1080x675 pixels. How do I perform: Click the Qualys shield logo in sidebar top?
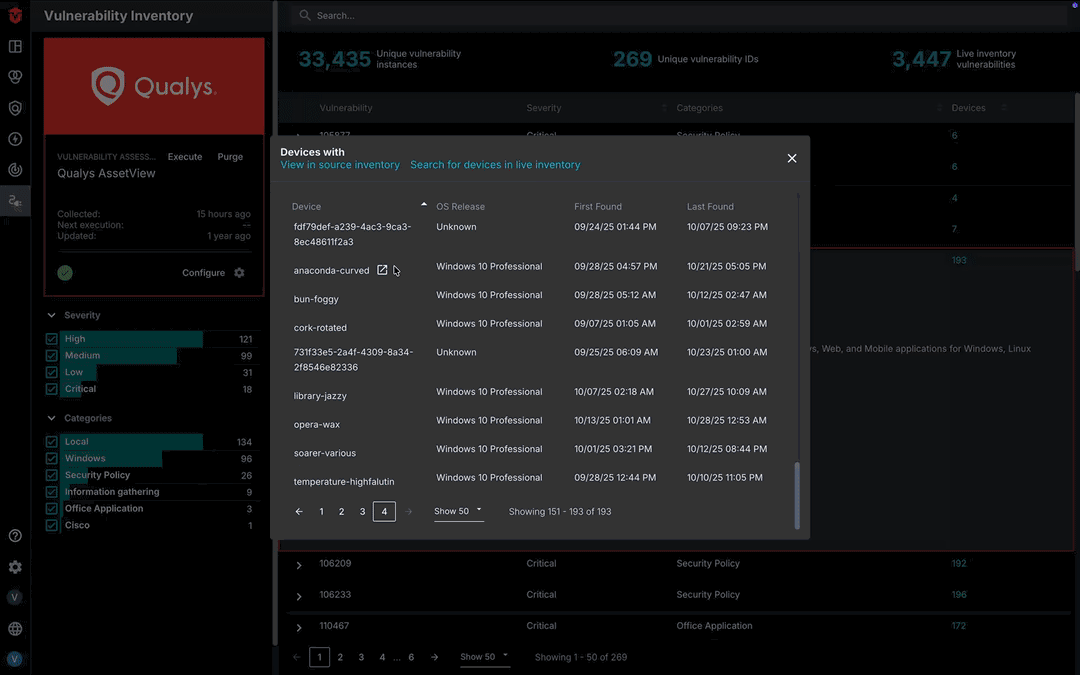pyautogui.click(x=15, y=15)
